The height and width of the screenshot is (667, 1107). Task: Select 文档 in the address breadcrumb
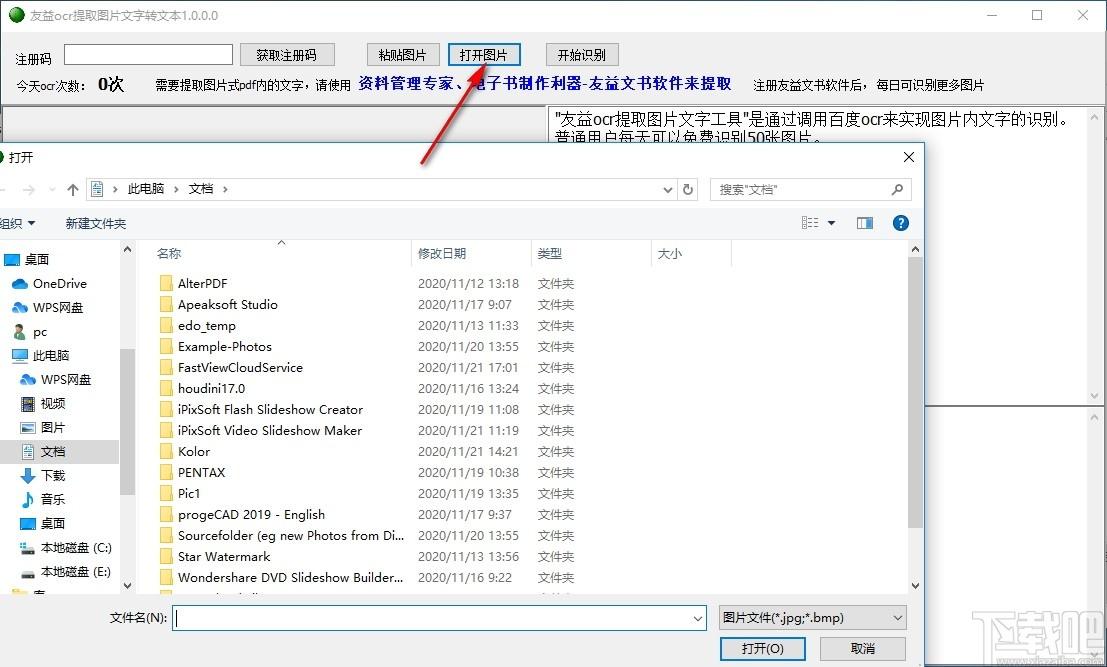(201, 189)
